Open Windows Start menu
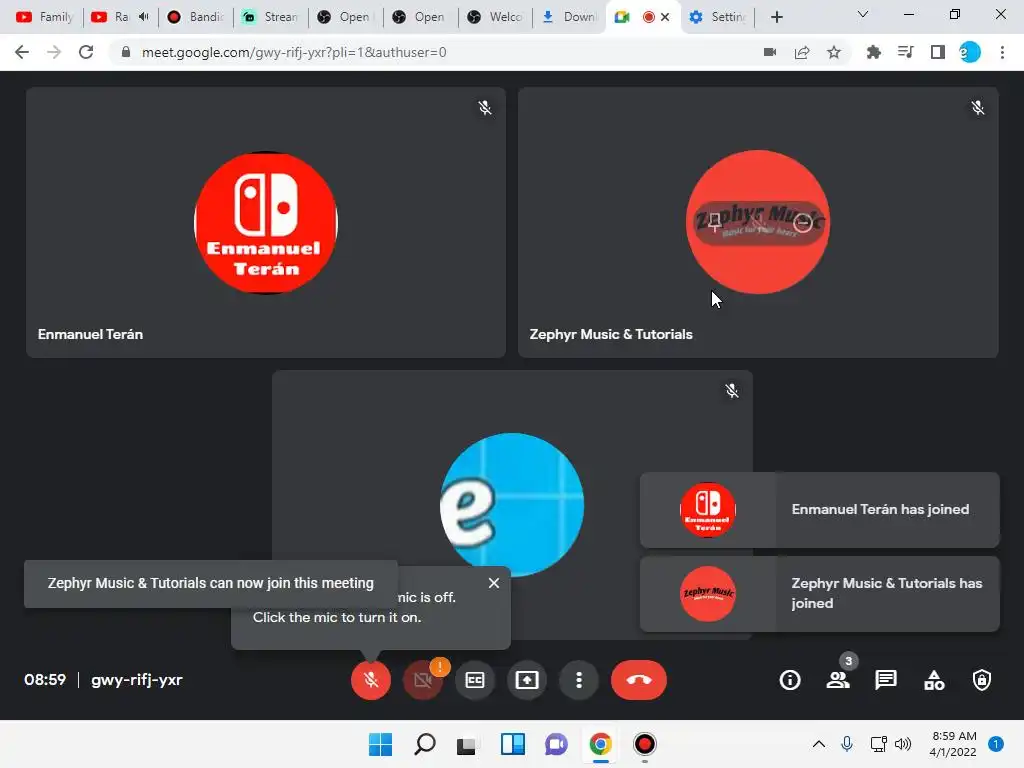Viewport: 1024px width, 768px height. 381,744
